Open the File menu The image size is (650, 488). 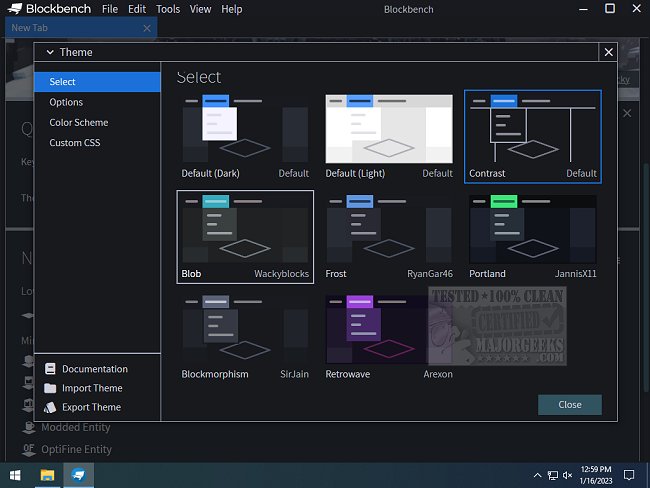pos(109,9)
